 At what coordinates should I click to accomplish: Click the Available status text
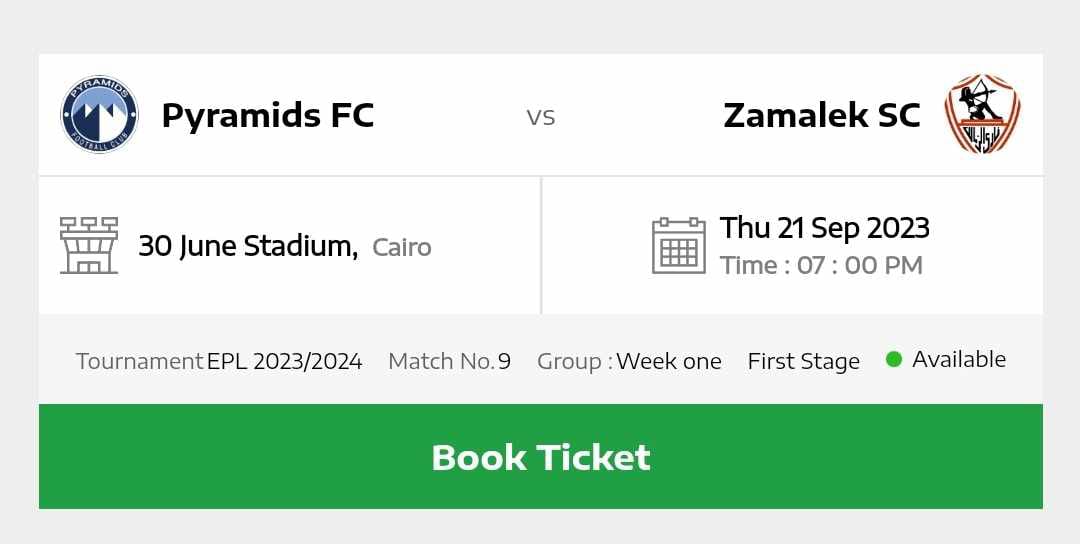(x=959, y=360)
